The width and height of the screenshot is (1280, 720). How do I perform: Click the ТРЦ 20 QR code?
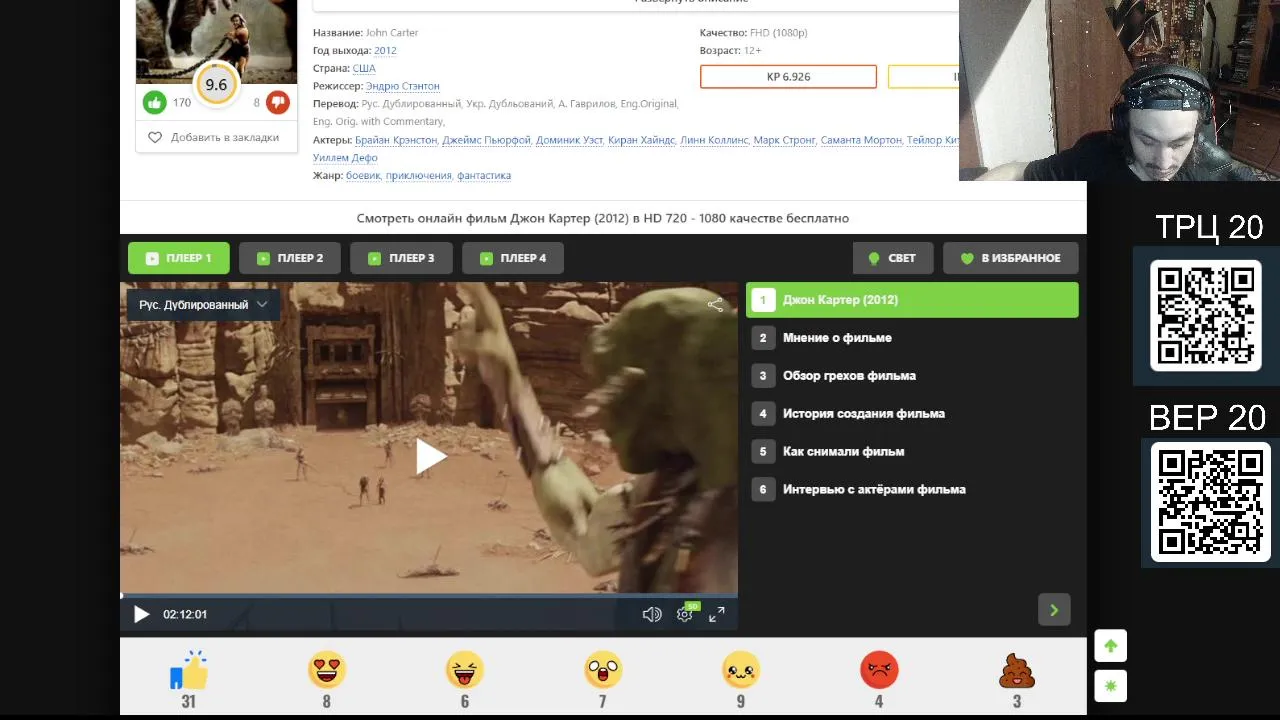click(1205, 316)
